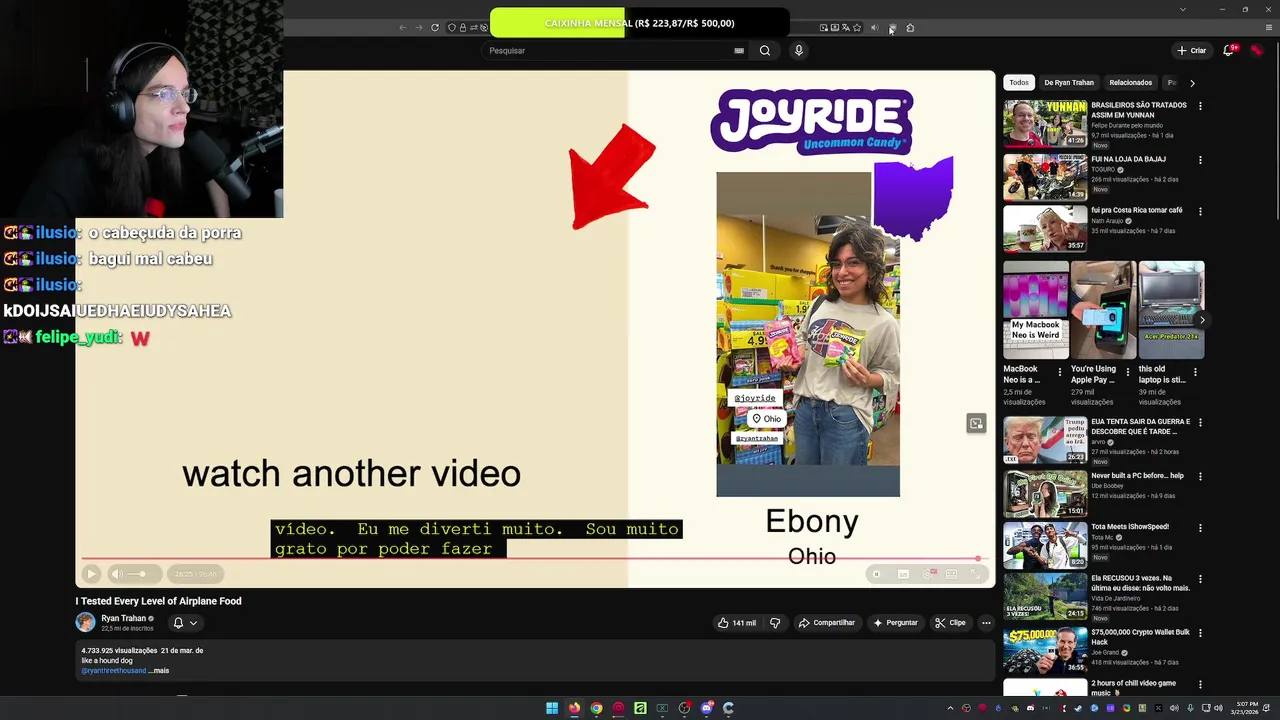This screenshot has width=1280, height=720.
Task: Open more actions menu beside Clipe
Action: pyautogui.click(x=986, y=623)
